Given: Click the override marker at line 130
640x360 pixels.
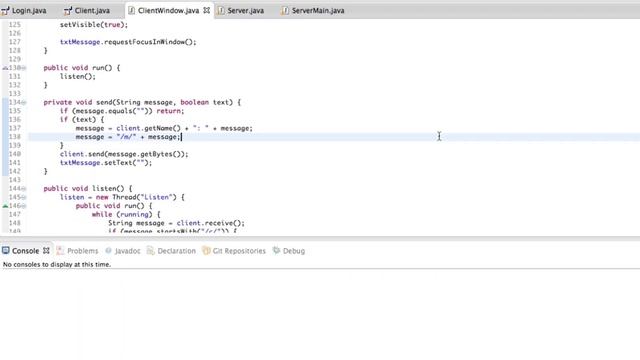Looking at the screenshot, I should pyautogui.click(x=5, y=68).
